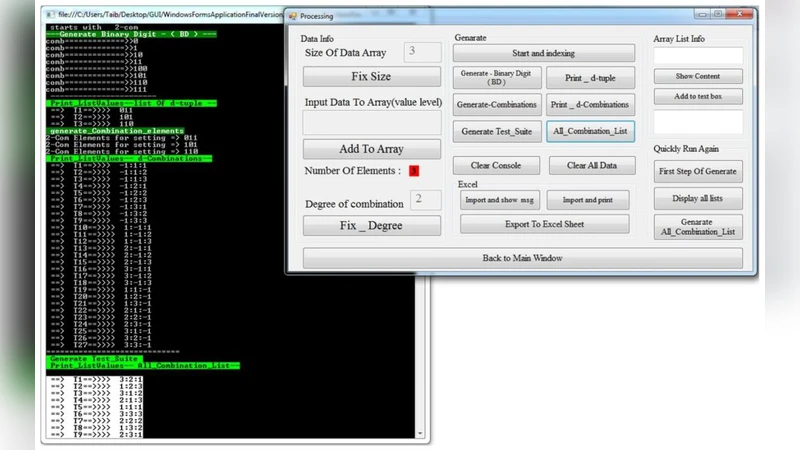Screen dimensions: 800x450
Task: Click Print _ d-Combinations button
Action: point(590,104)
